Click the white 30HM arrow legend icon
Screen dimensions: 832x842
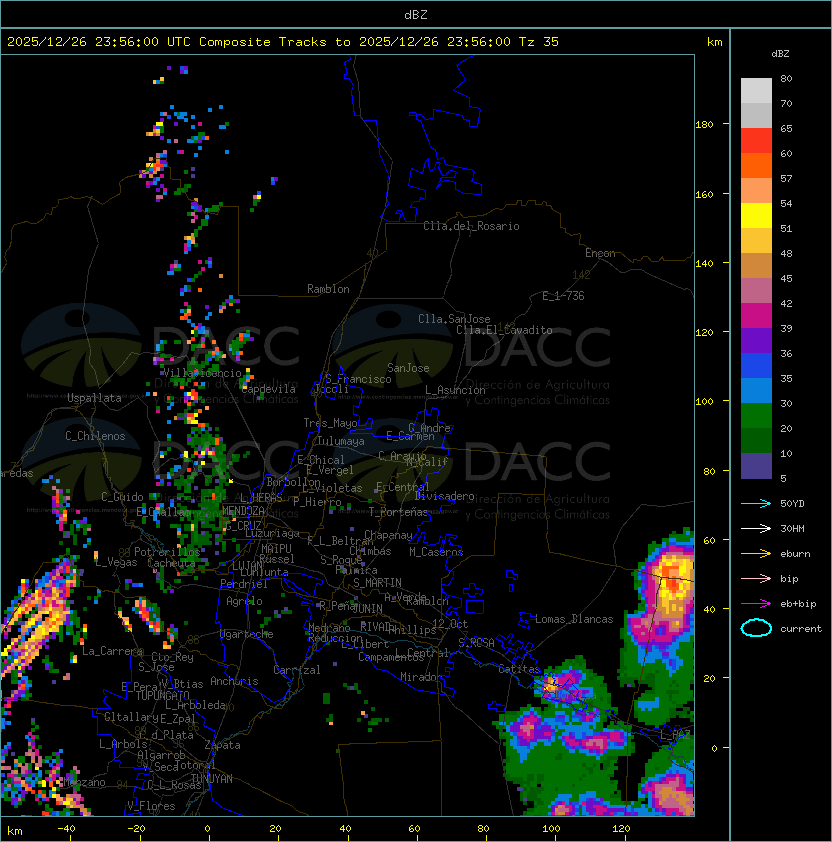pyautogui.click(x=756, y=529)
